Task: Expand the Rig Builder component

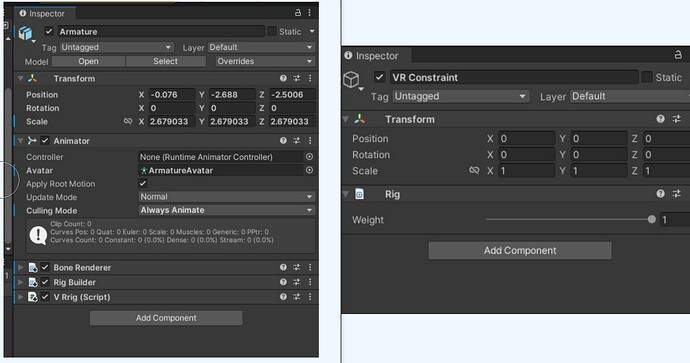Action: (20, 282)
